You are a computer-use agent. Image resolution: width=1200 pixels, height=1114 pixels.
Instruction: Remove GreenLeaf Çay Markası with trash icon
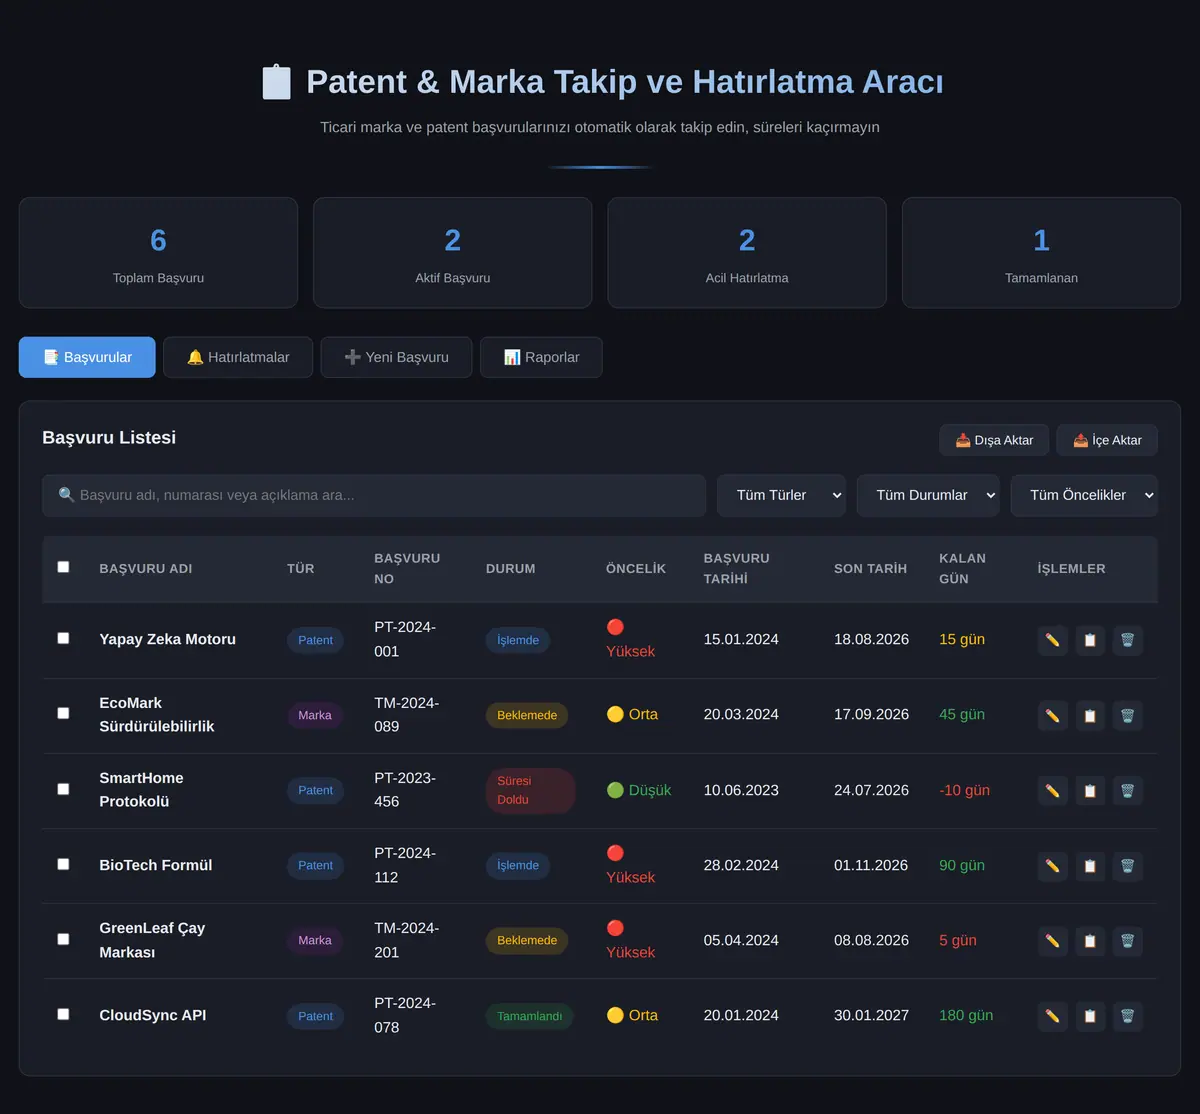point(1127,941)
